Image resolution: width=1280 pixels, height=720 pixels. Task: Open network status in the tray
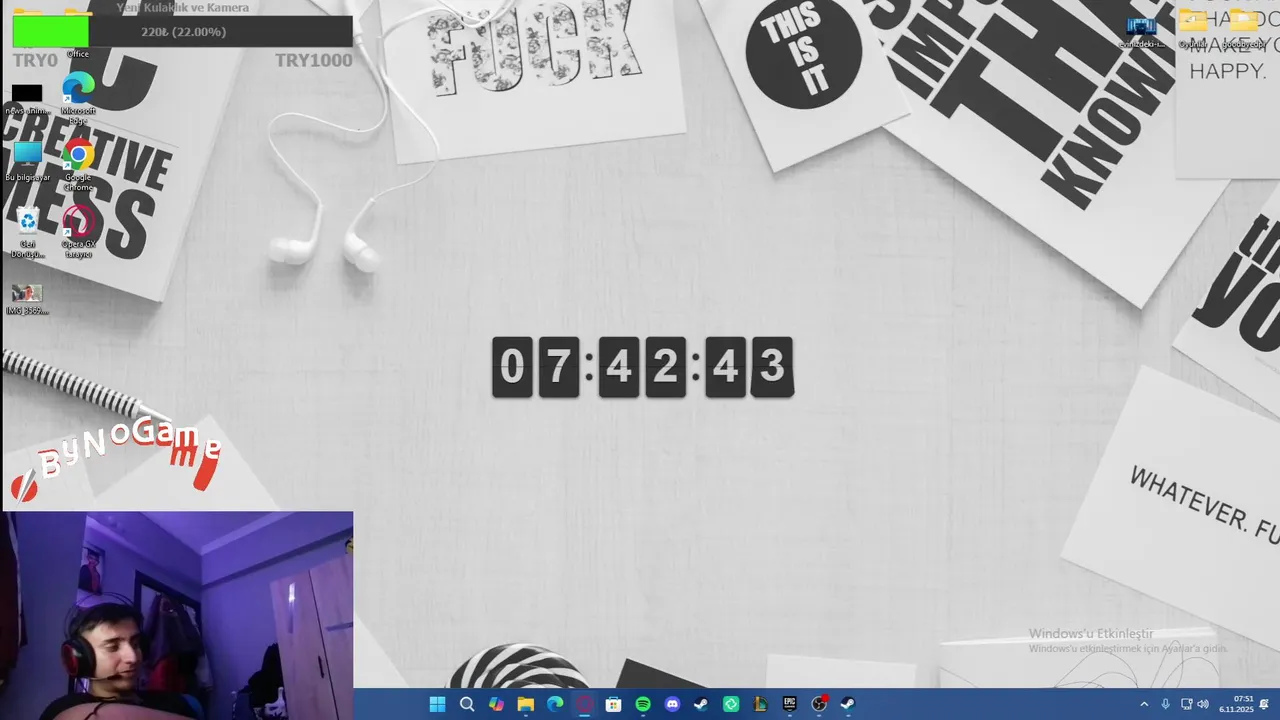pos(1186,704)
